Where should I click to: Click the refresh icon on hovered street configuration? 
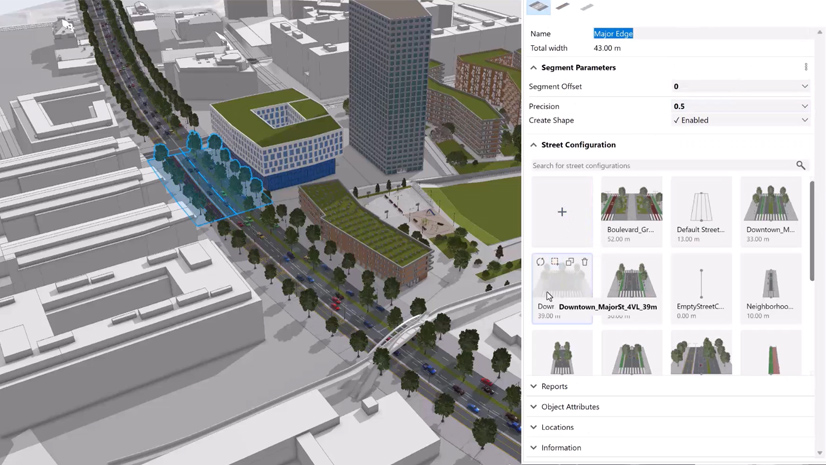[x=540, y=262]
